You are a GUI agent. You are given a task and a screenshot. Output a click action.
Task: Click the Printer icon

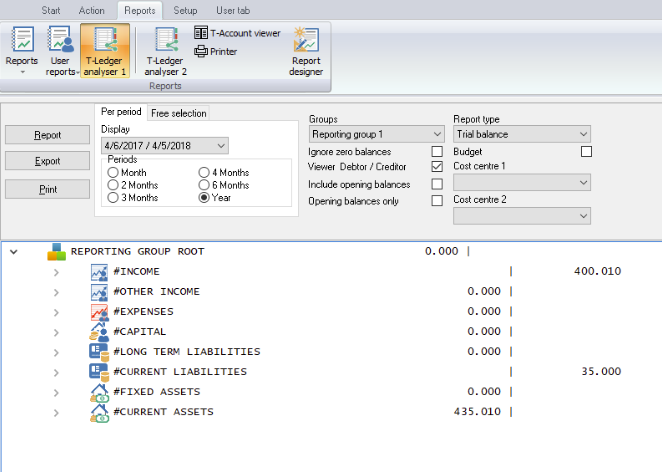click(x=216, y=52)
